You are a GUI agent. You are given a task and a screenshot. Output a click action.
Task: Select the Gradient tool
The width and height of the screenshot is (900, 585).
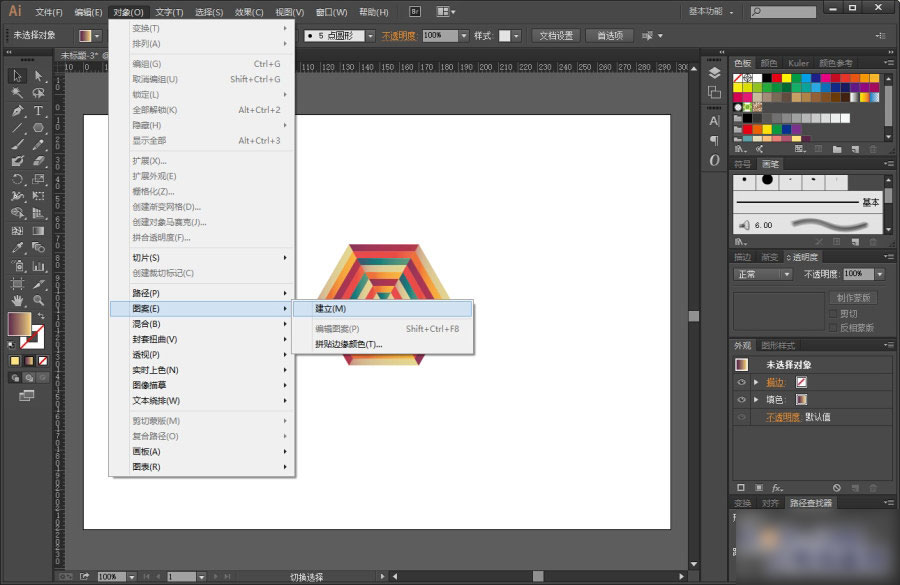(x=38, y=231)
